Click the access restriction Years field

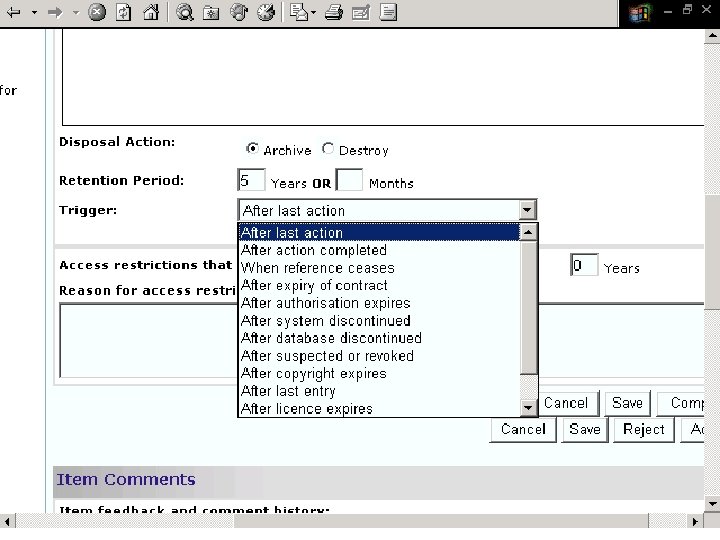584,265
